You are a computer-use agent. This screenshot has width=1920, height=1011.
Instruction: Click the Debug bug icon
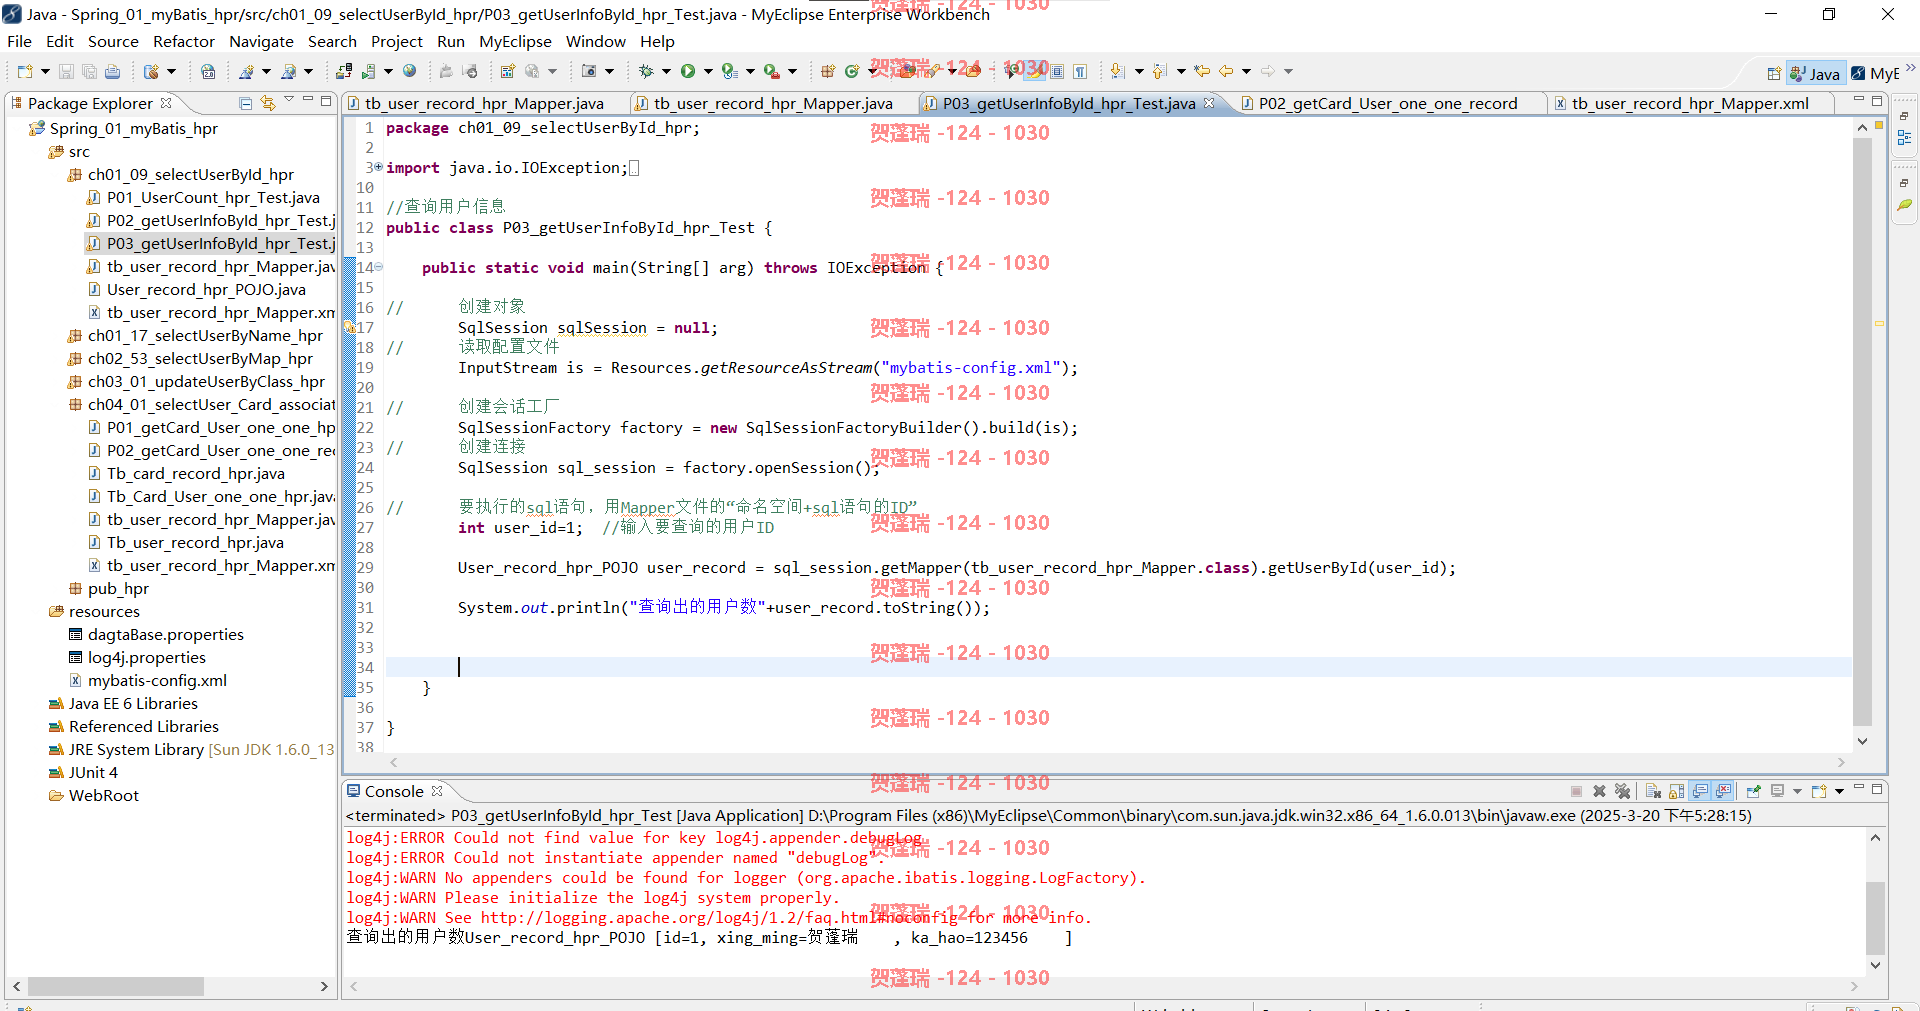[x=646, y=71]
